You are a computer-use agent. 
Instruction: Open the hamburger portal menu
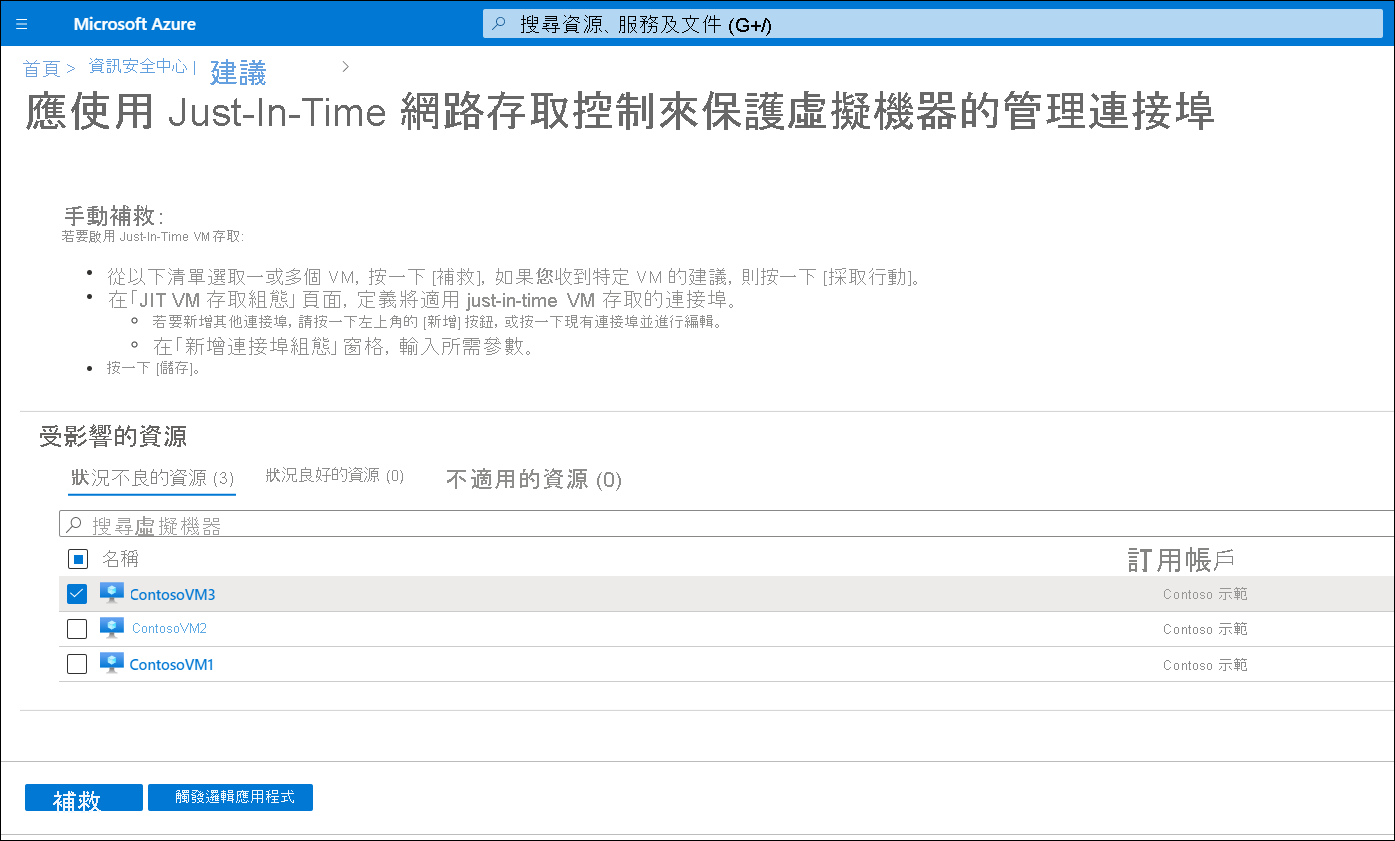click(x=22, y=24)
